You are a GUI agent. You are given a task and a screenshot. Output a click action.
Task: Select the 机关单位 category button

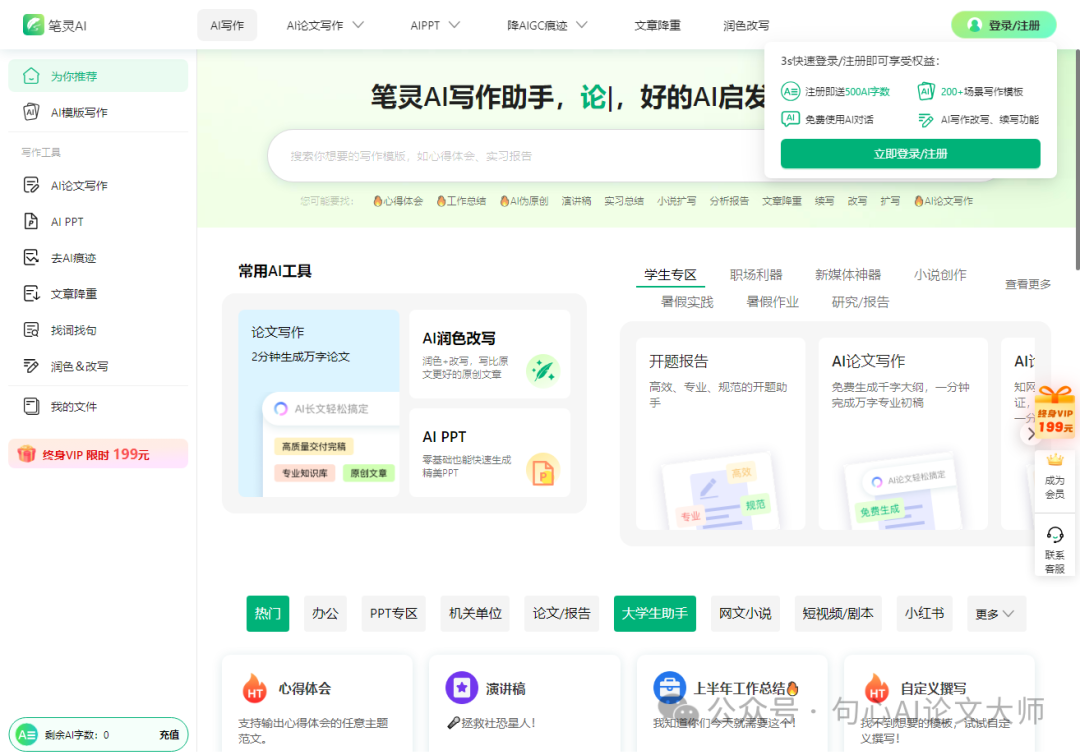pyautogui.click(x=475, y=613)
